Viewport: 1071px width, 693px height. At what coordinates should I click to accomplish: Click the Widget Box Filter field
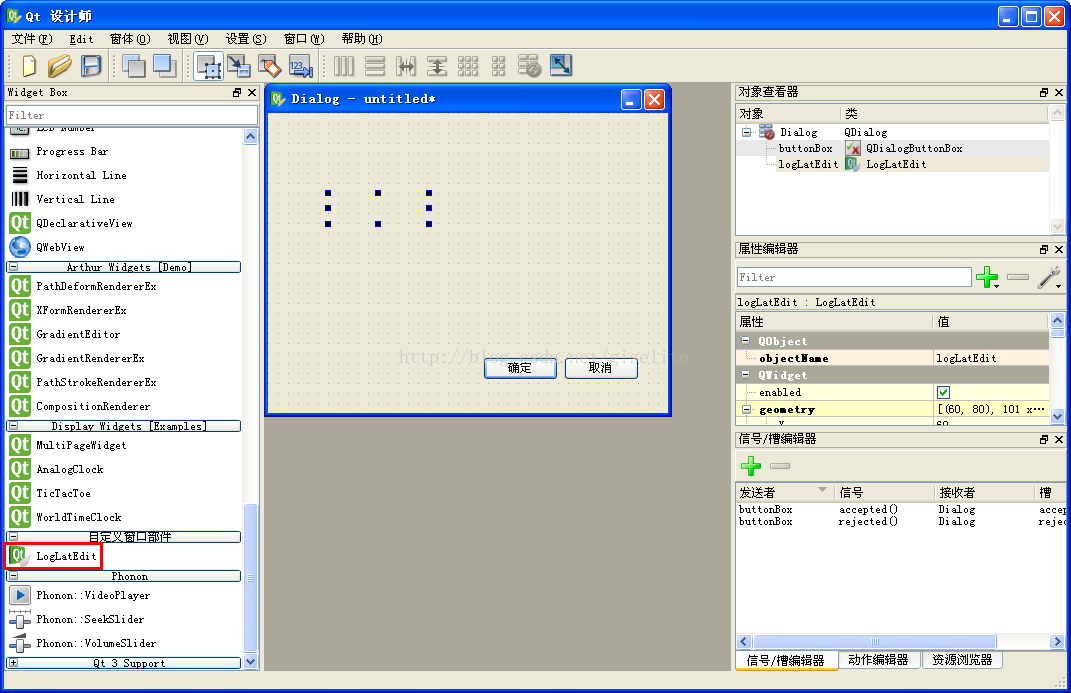131,115
